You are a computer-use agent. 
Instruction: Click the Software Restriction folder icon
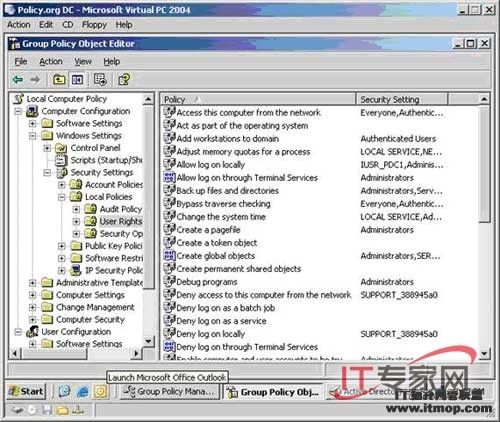pos(76,258)
